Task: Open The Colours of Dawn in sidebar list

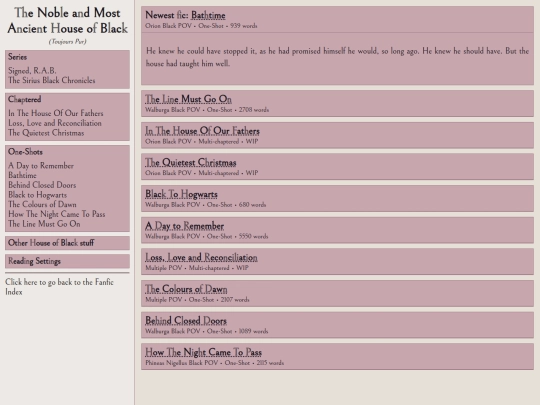Action: (x=42, y=204)
